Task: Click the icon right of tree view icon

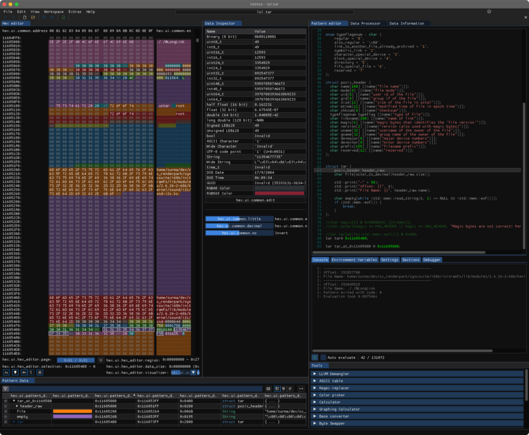Action: 283,389
